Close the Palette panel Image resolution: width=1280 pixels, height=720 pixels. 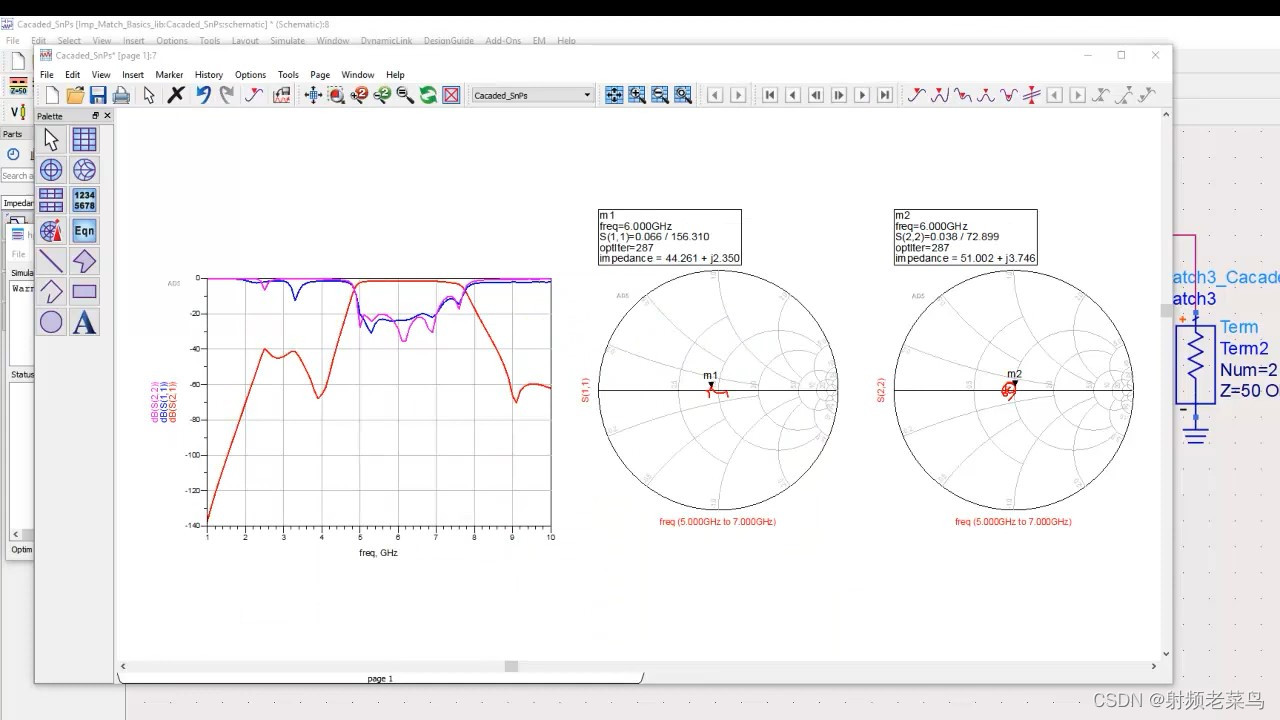pos(108,116)
